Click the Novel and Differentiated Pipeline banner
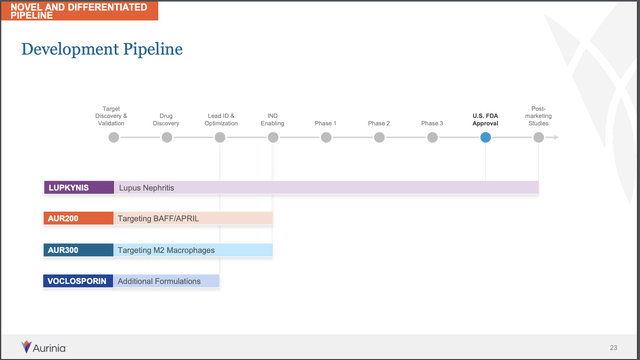The height and width of the screenshot is (360, 640). coord(79,11)
